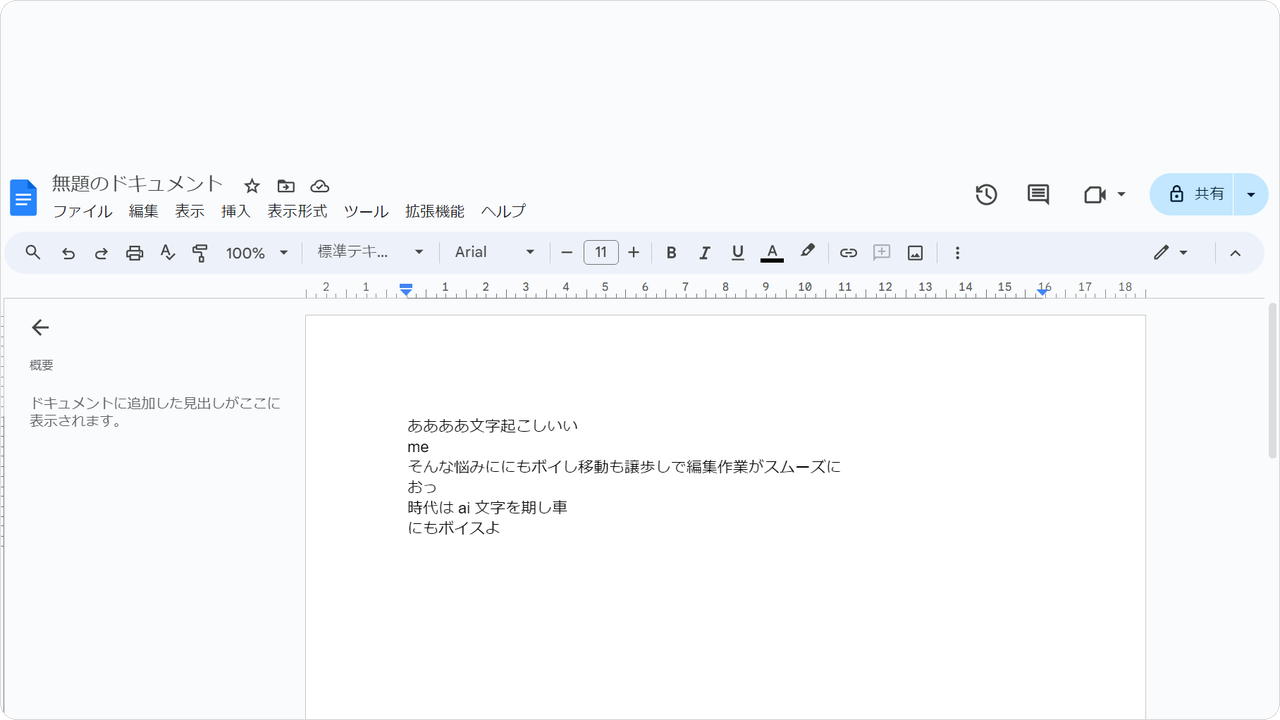The height and width of the screenshot is (720, 1280).
Task: Open the 挿入 menu
Action: 236,211
